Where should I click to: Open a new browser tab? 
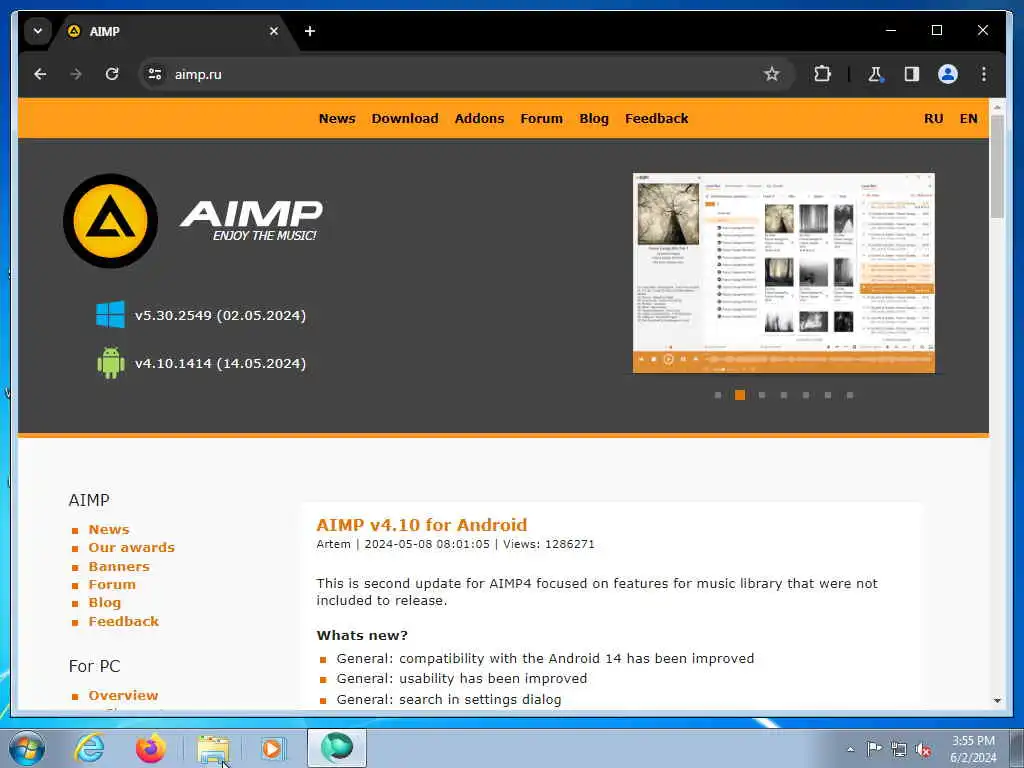(310, 31)
